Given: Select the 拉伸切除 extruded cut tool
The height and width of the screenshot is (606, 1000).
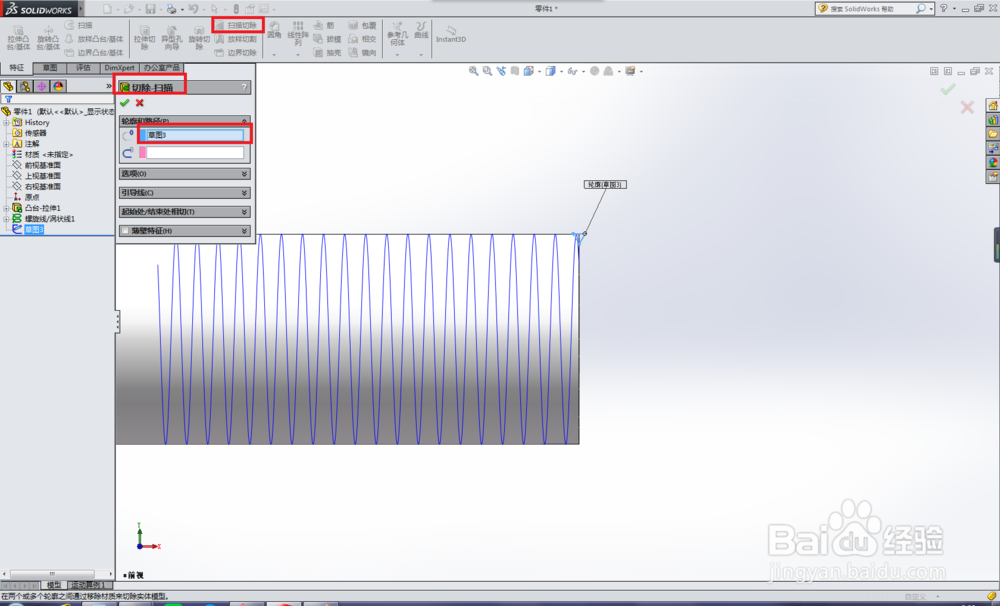Looking at the screenshot, I should point(145,38).
